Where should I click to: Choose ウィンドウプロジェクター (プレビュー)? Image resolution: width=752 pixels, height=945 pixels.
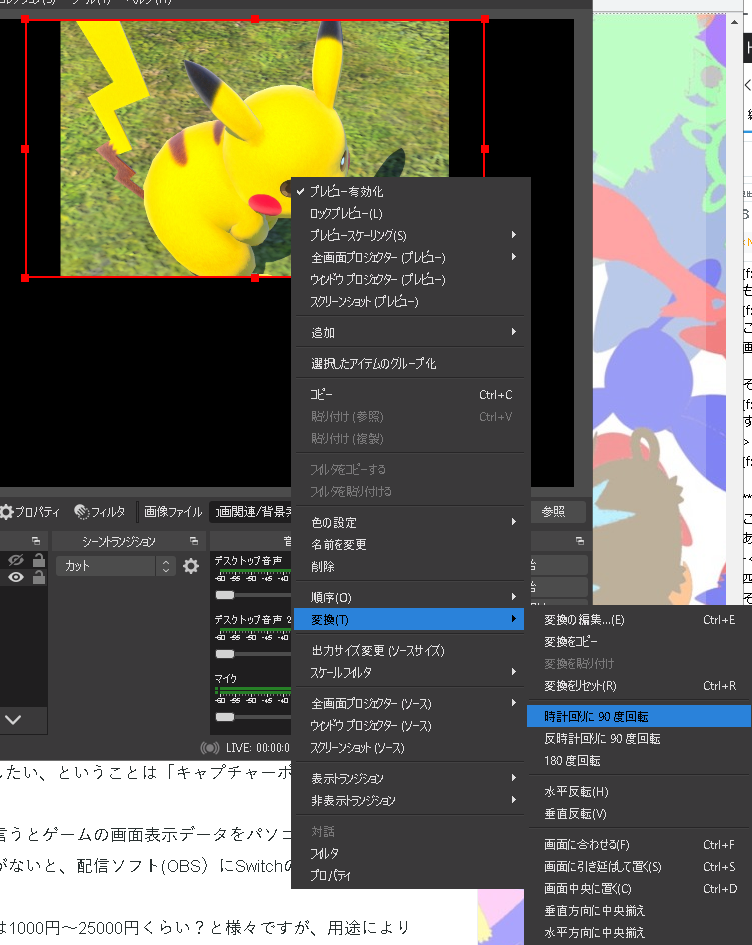point(409,279)
